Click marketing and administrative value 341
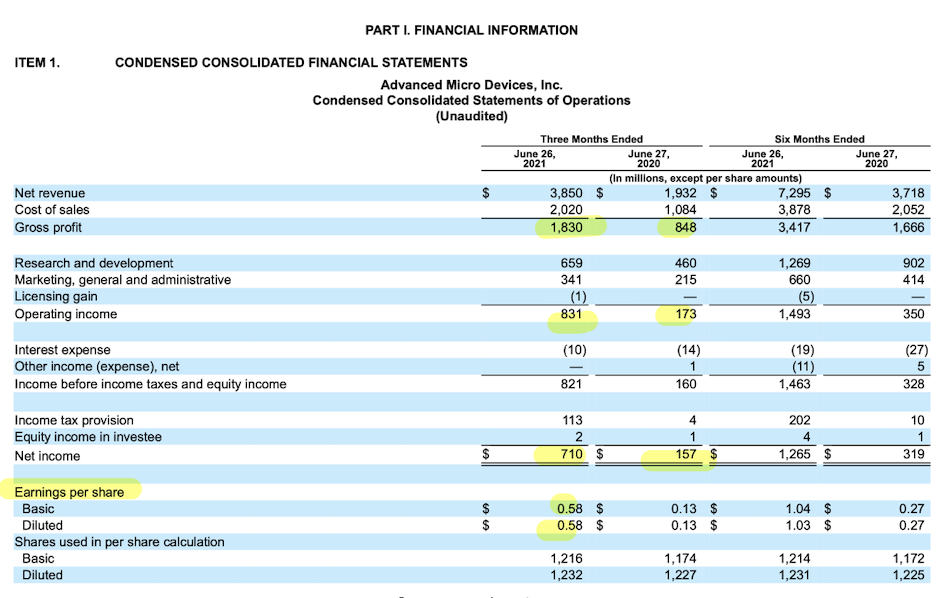 pos(571,280)
